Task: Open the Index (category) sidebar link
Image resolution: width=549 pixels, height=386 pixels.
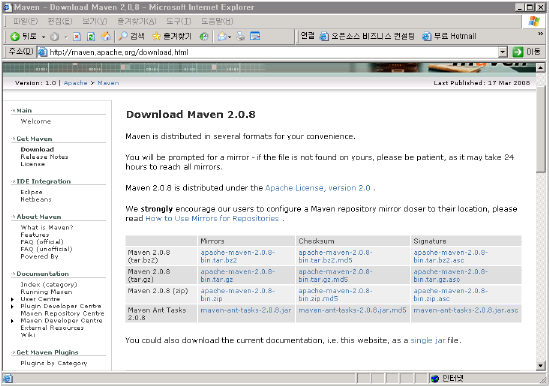Action: (49, 285)
